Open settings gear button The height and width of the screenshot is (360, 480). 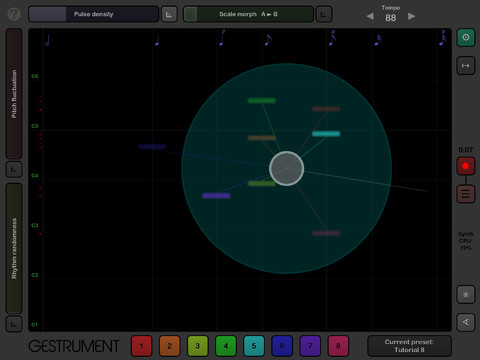pyautogui.click(x=466, y=37)
